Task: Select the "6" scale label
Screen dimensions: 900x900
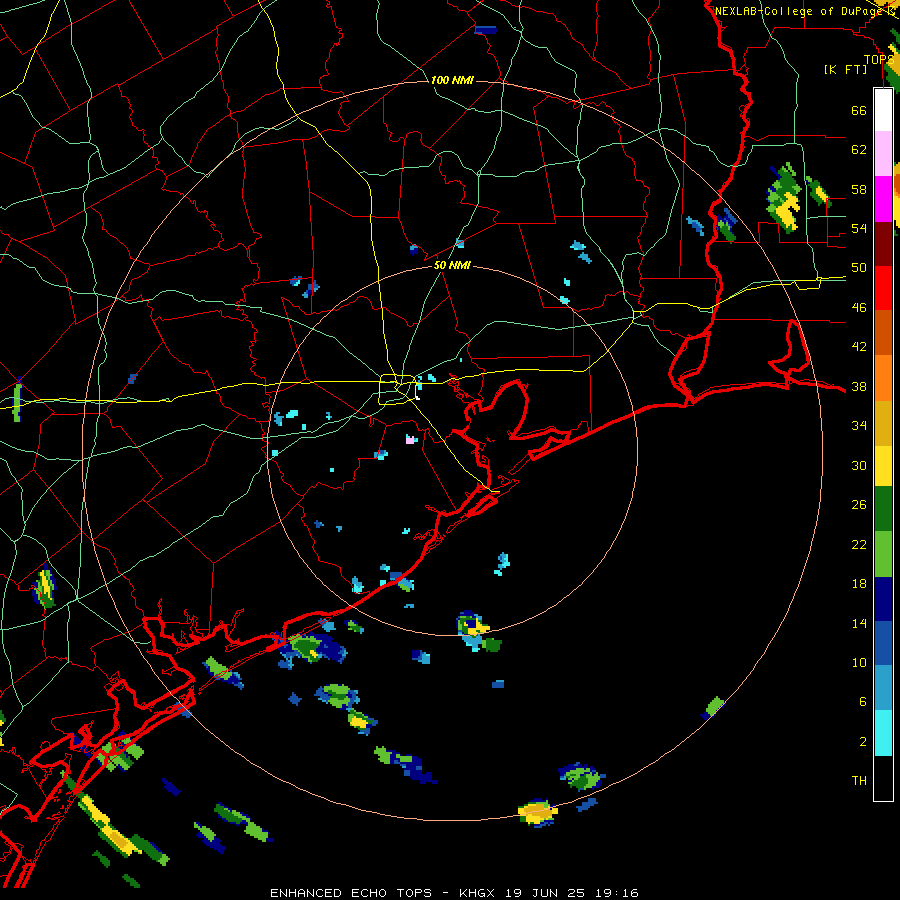Action: 863,702
